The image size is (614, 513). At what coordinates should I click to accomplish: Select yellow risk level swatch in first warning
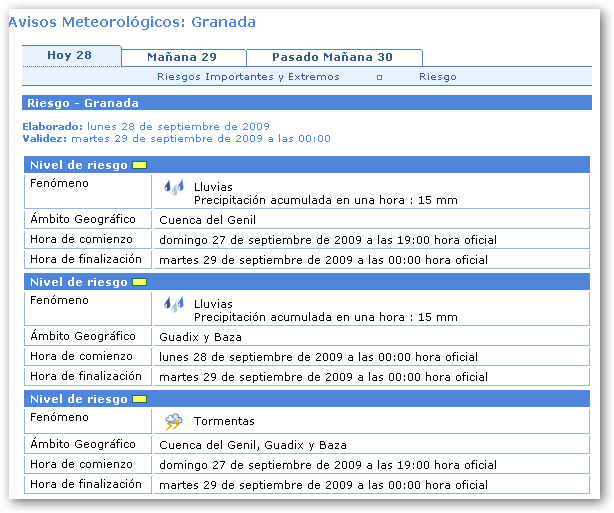point(139,165)
